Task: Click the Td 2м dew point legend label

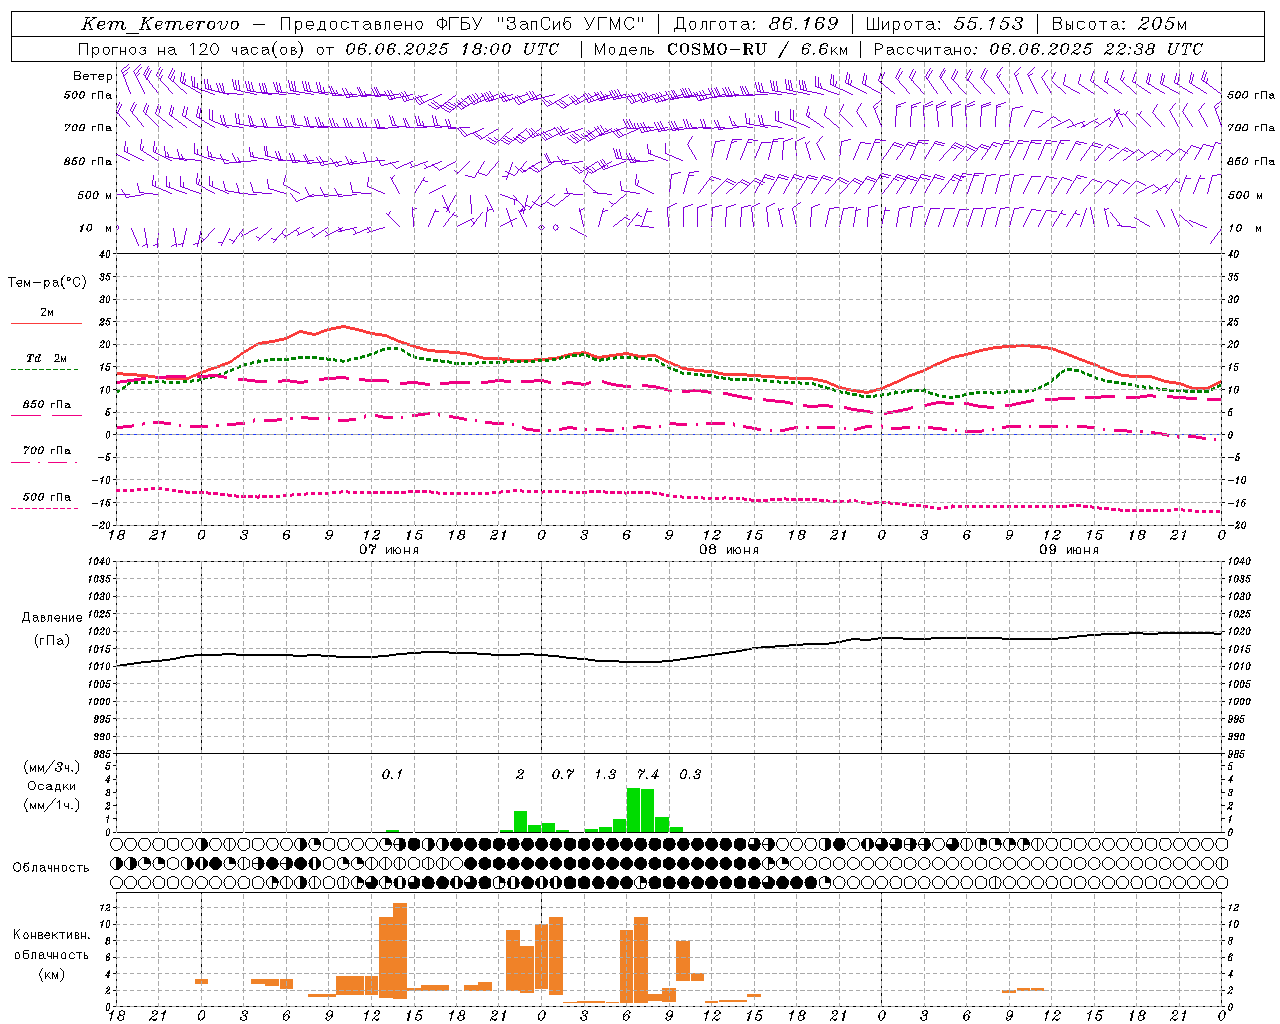Action: click(47, 358)
